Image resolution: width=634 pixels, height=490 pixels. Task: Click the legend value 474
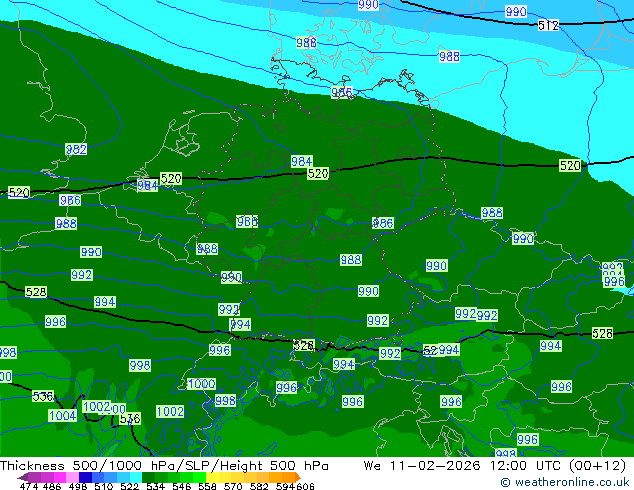29,486
